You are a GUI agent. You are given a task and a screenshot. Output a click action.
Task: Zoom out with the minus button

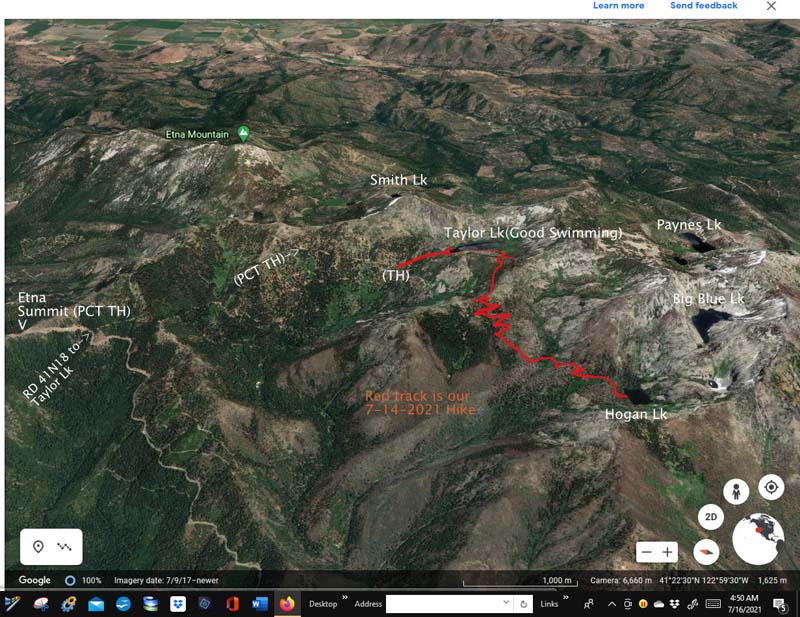pos(647,552)
